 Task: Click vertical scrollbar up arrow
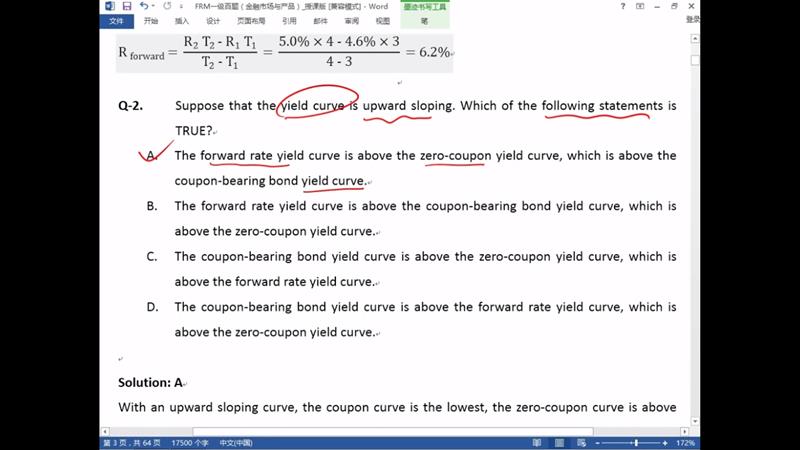pyautogui.click(x=695, y=39)
